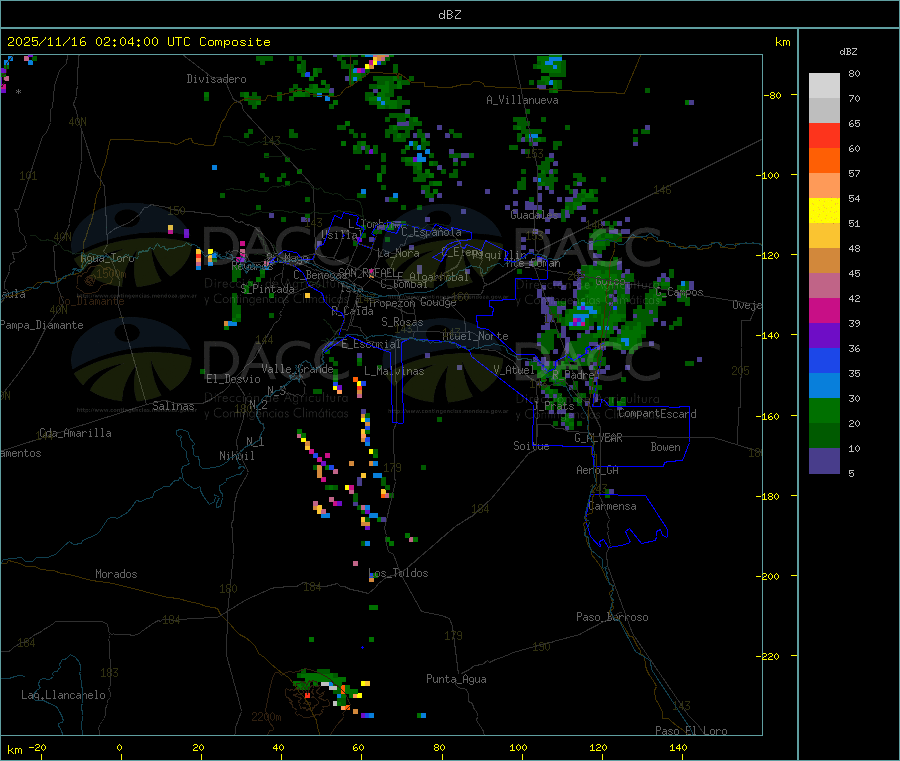The image size is (900, 761).
Task: Click the Paso_El_Loro map label
Action: [691, 731]
